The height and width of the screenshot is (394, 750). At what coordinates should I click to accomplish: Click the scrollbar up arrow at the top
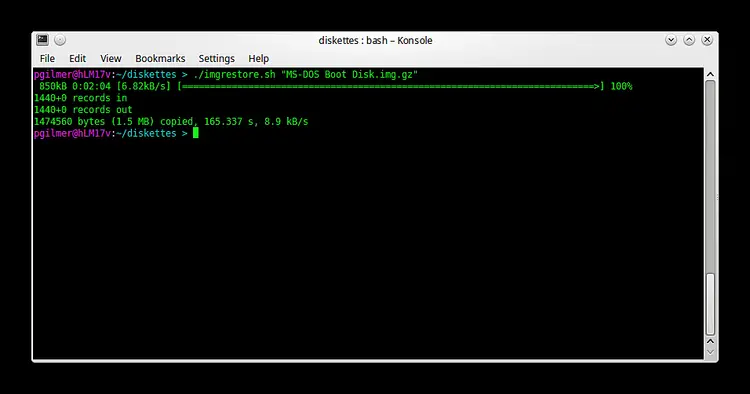tap(710, 74)
